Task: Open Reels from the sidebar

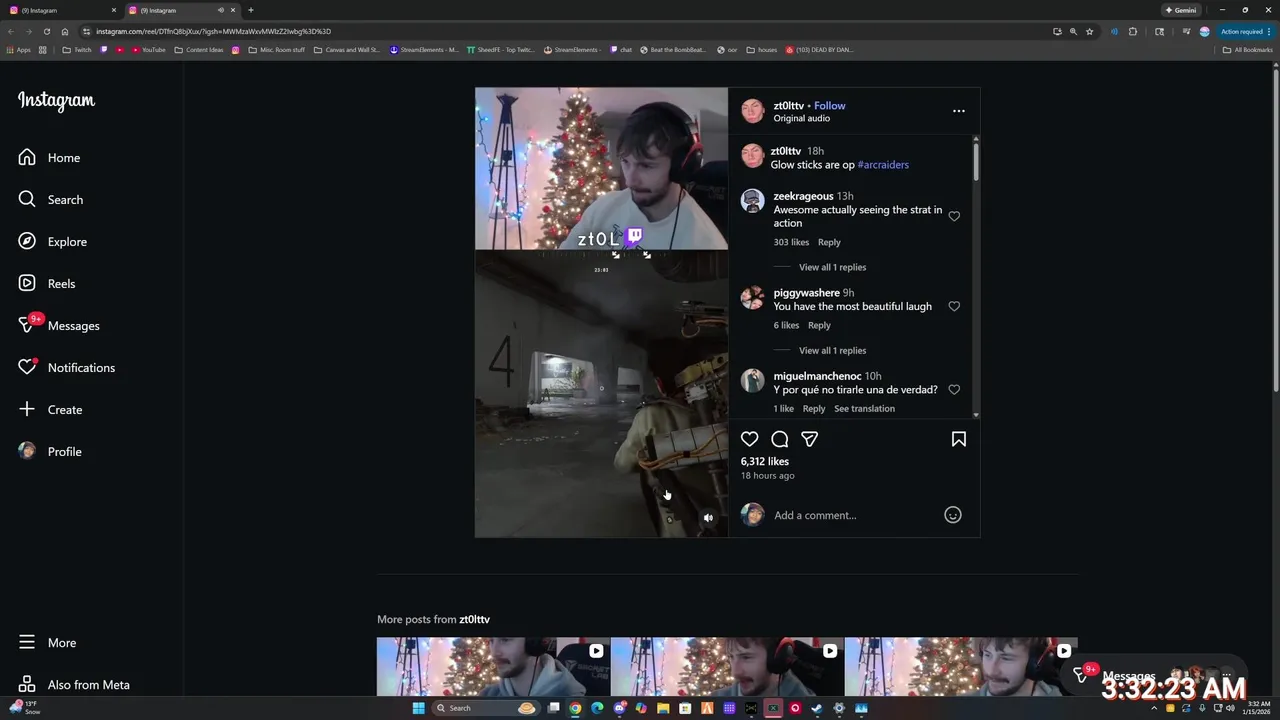Action: point(47,284)
